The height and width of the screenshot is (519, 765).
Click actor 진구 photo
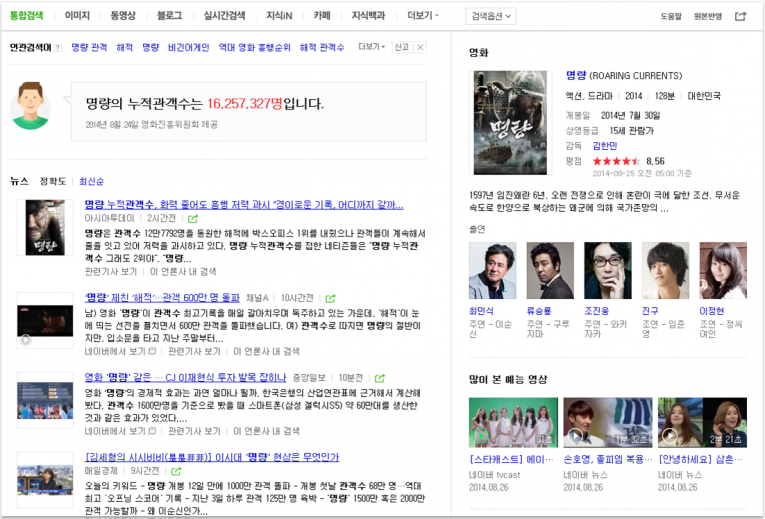coord(665,271)
